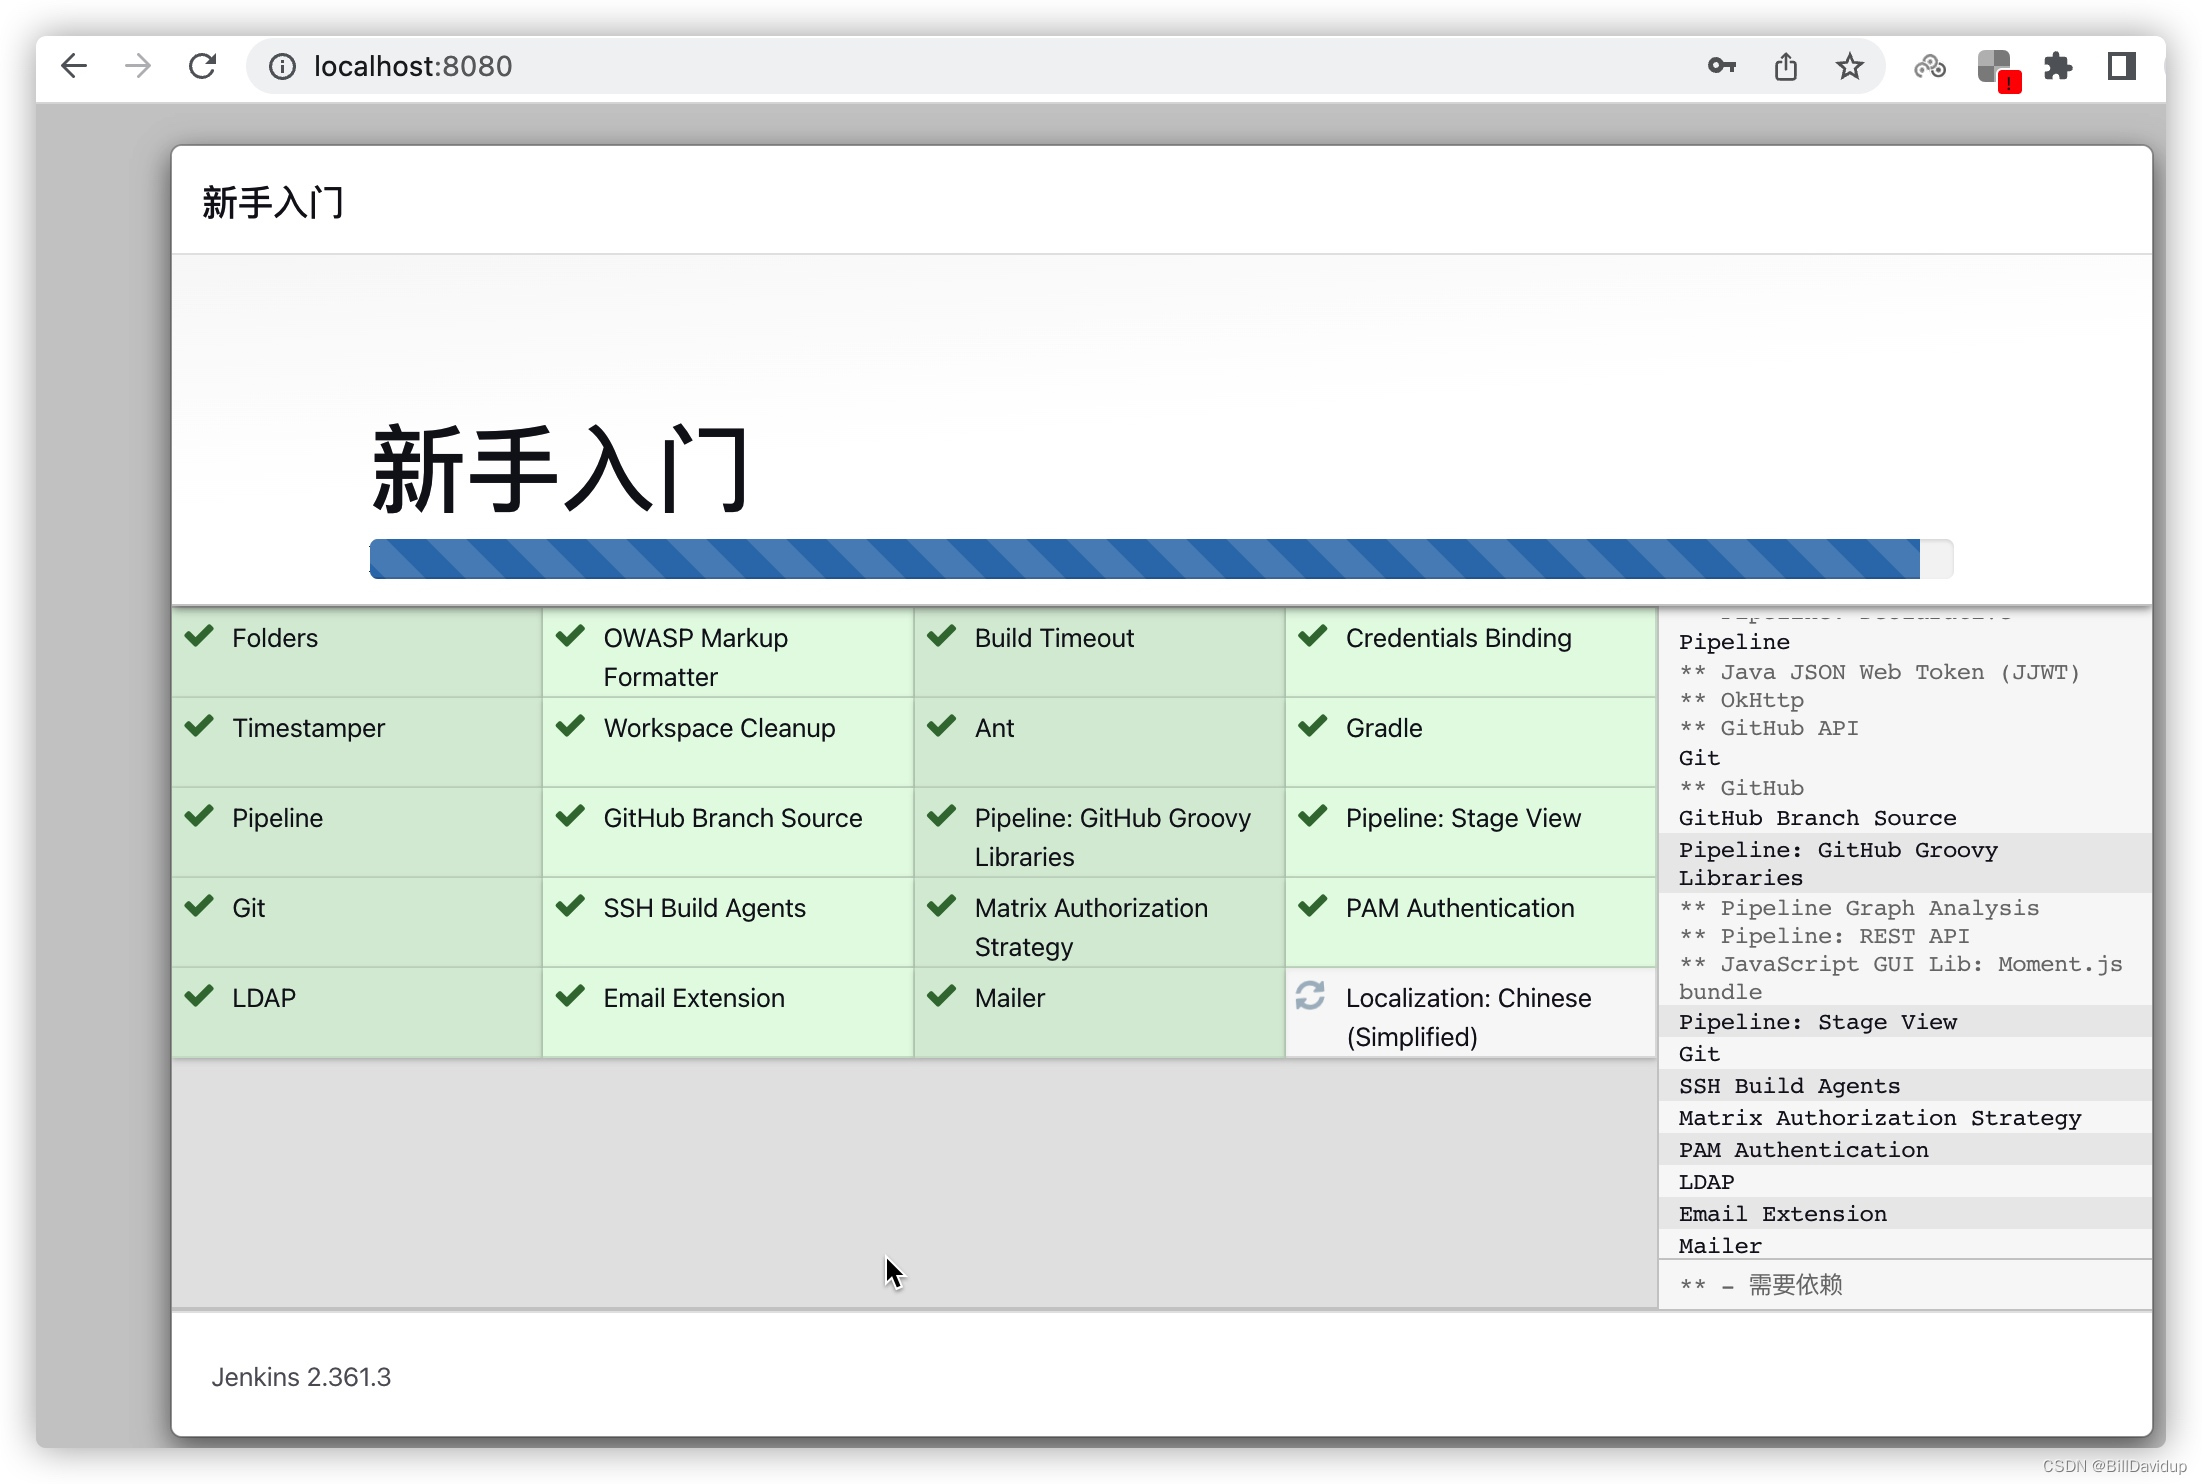The height and width of the screenshot is (1484, 2202).
Task: Select Localization: Chinese (Simplified) label
Action: [1468, 1017]
